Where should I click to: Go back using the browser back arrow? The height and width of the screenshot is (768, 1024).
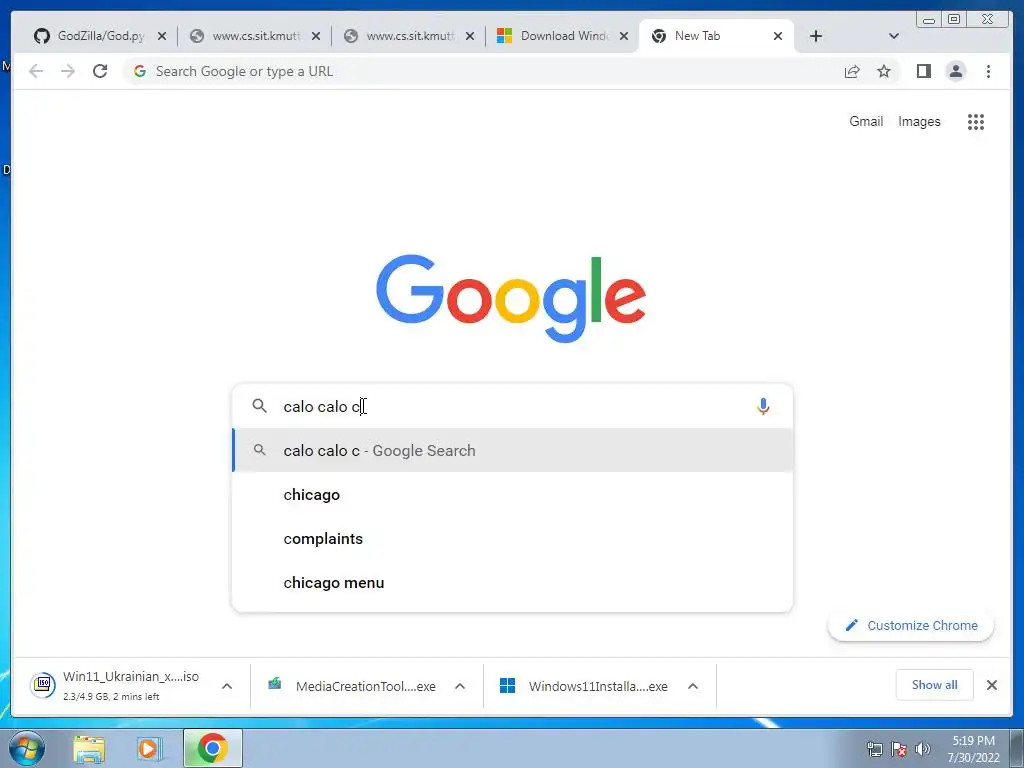point(36,71)
